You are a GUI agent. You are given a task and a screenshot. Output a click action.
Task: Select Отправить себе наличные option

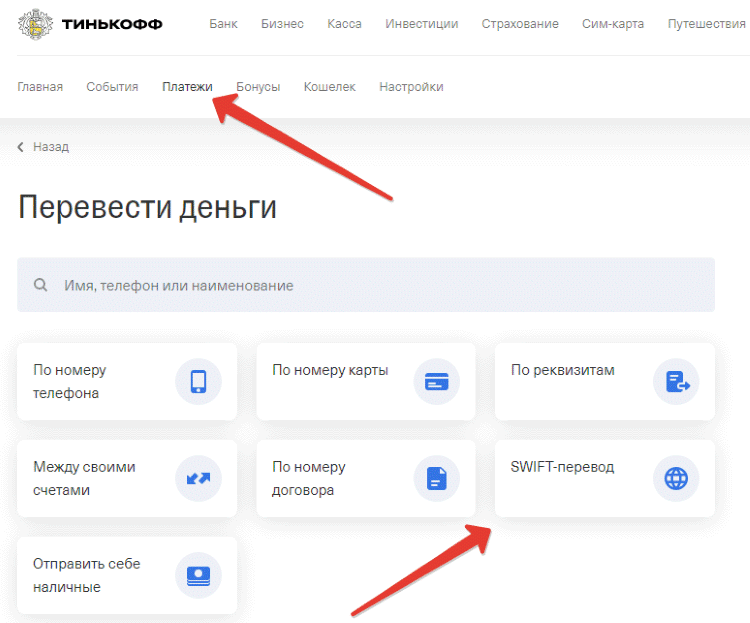(x=127, y=575)
